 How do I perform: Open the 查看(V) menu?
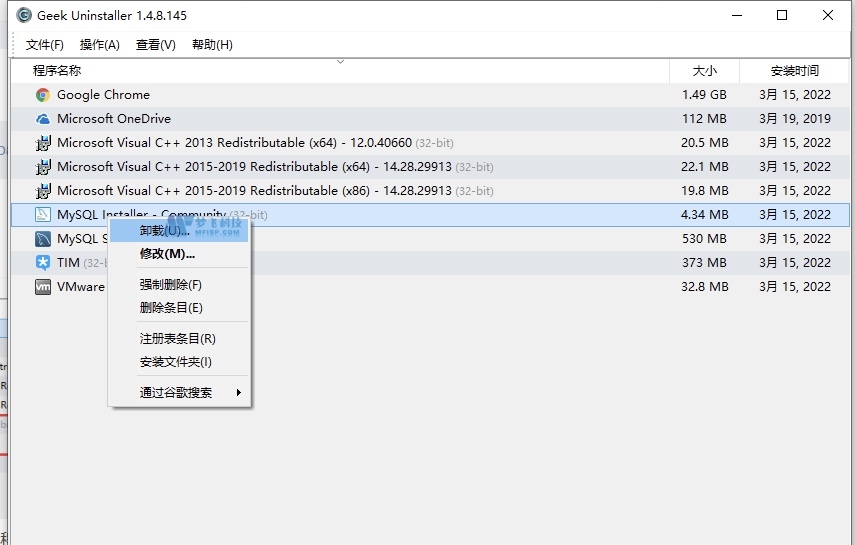coord(155,45)
